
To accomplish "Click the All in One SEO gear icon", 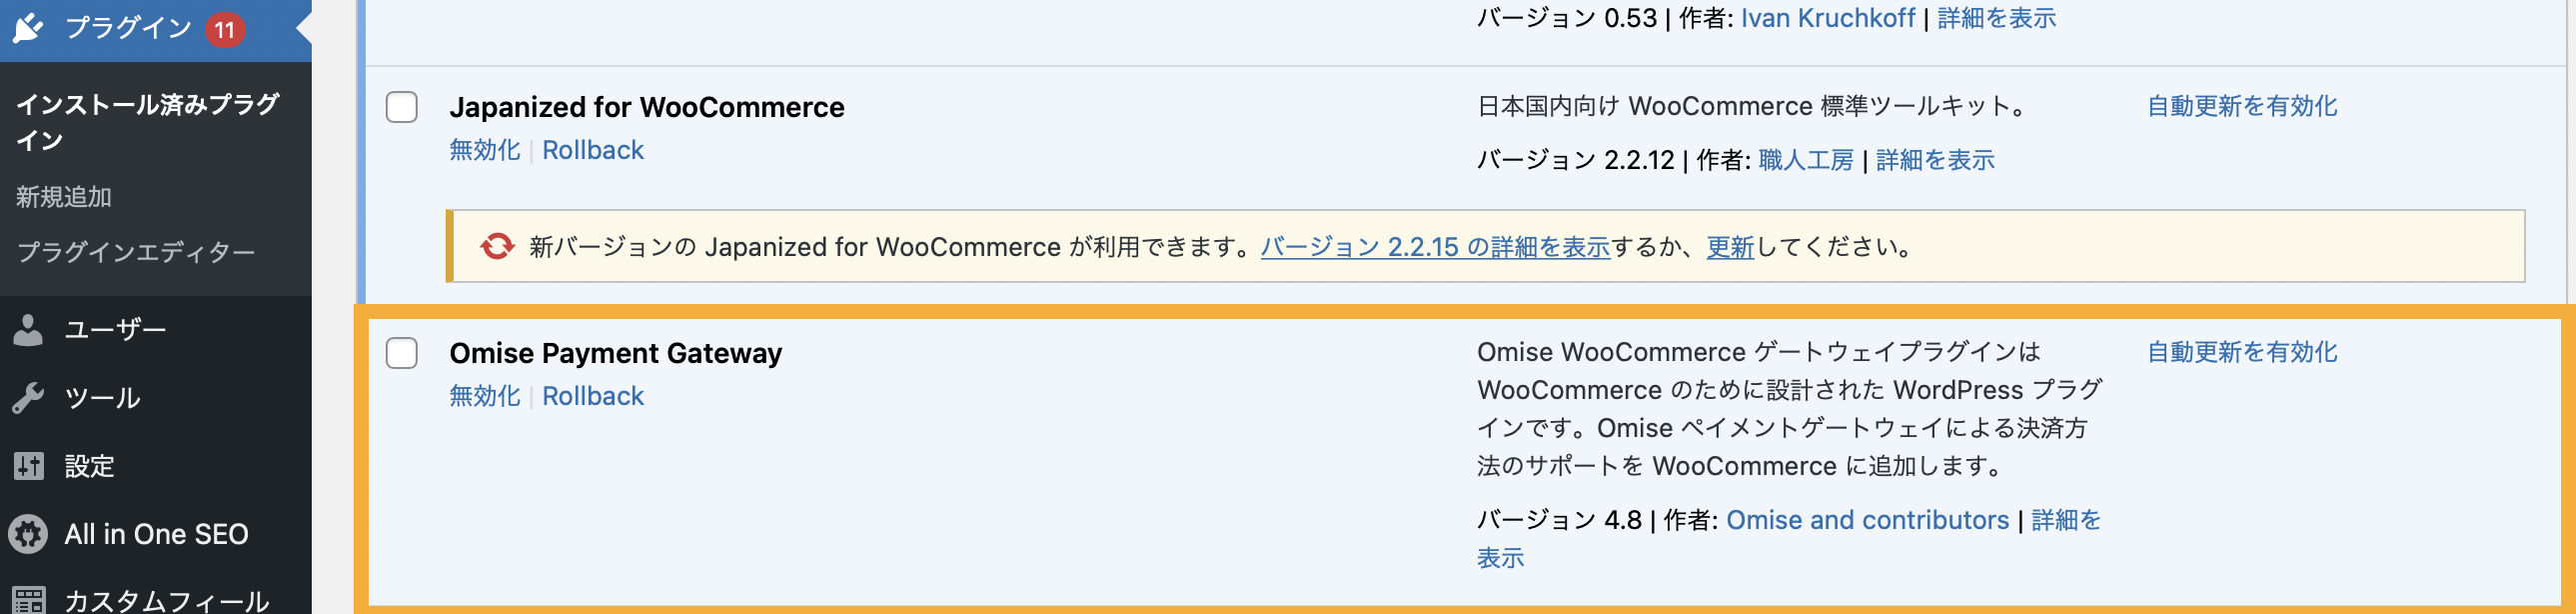I will [29, 534].
